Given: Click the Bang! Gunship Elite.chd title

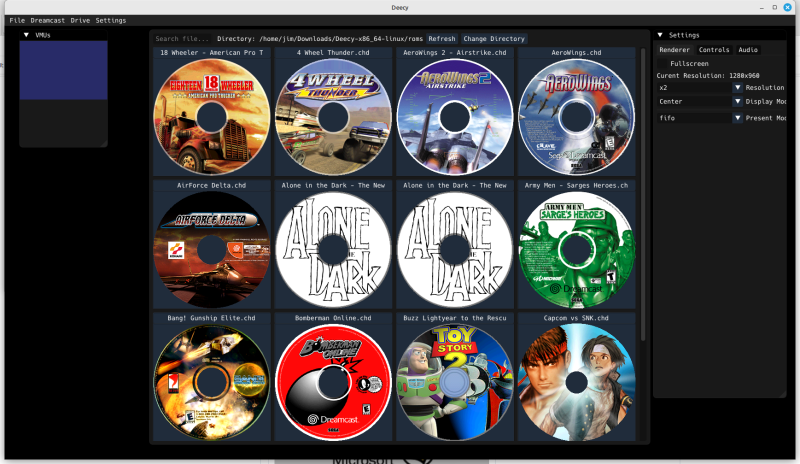Looking at the screenshot, I should click(212, 318).
